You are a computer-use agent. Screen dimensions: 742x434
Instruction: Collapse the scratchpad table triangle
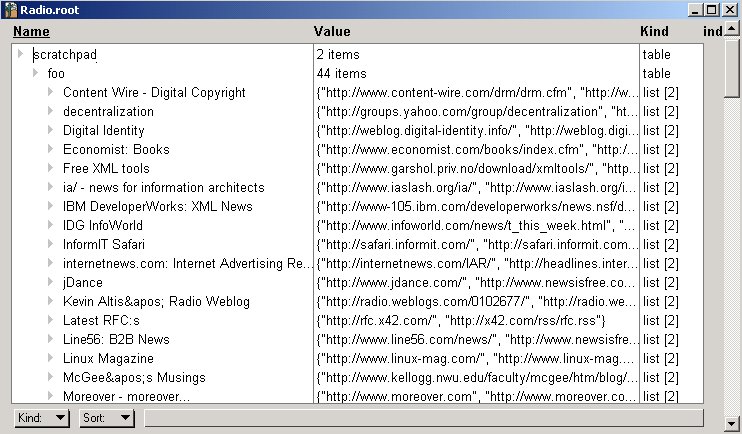20,53
